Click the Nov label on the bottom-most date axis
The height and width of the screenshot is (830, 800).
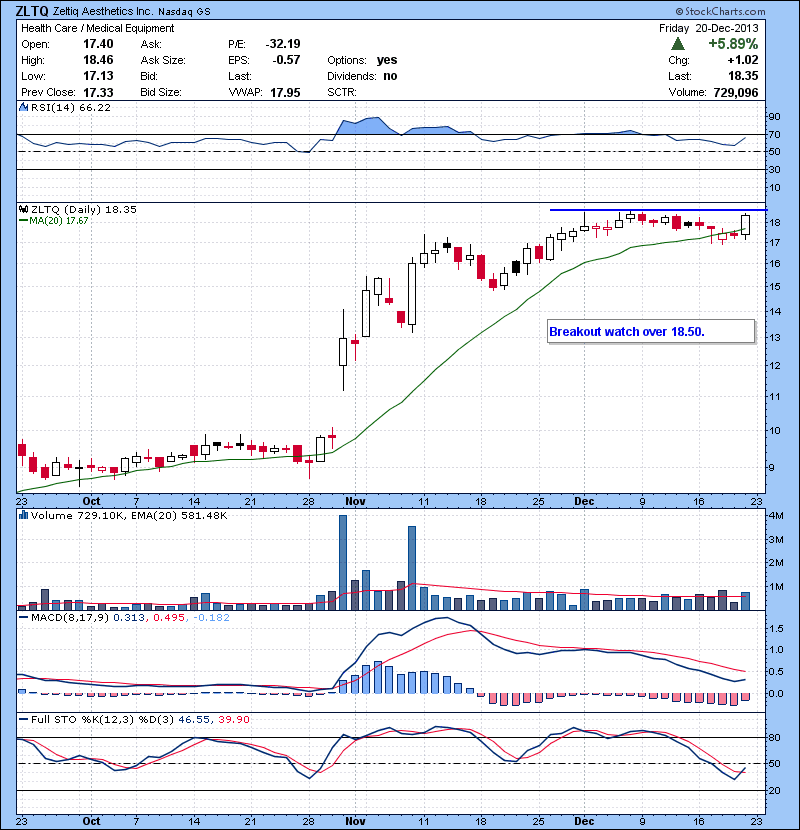(x=355, y=822)
